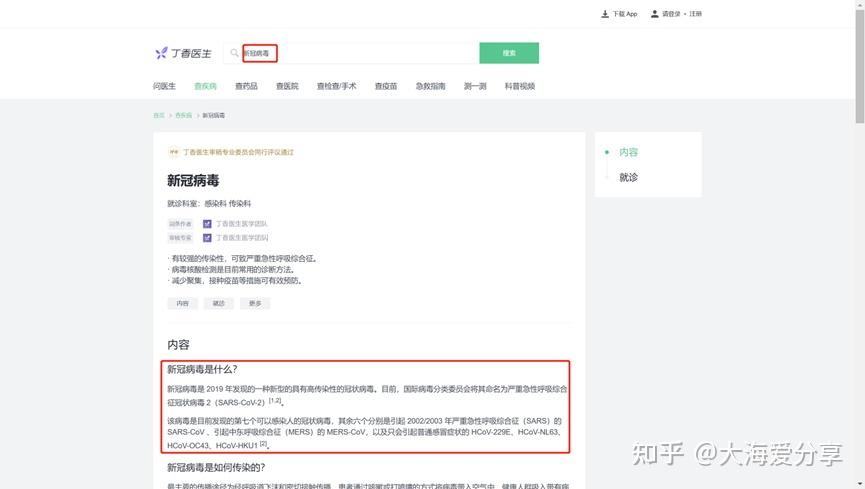Screen dimensions: 865x489
Task: Click the second 丁香医生医学团队 reviewer link
Action: [242, 238]
